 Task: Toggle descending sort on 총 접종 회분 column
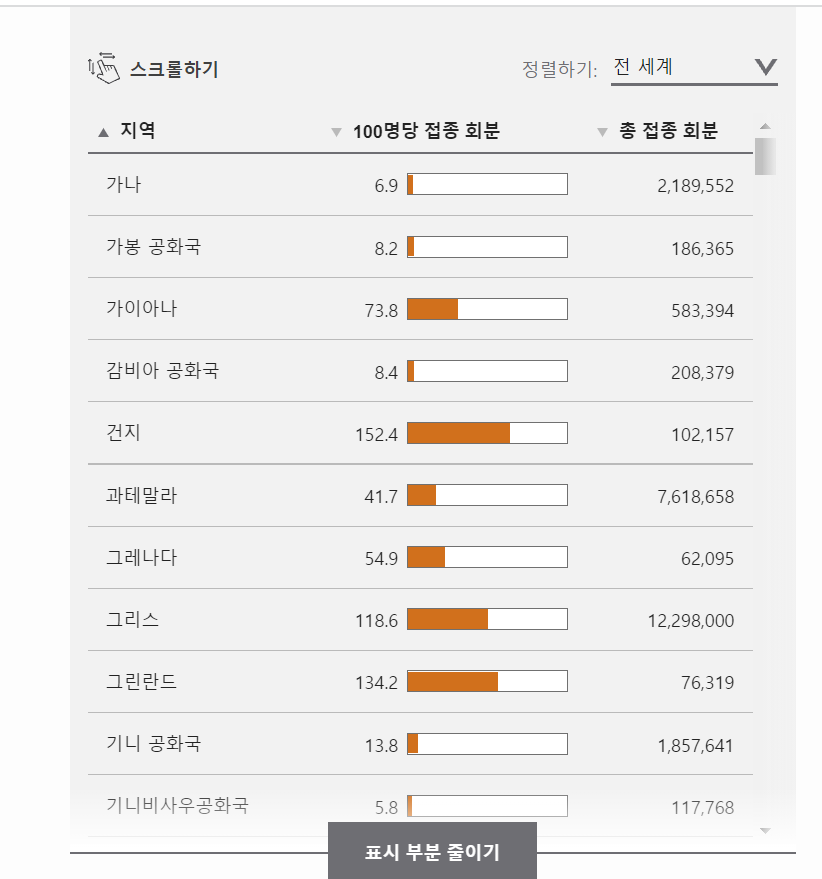pos(602,131)
